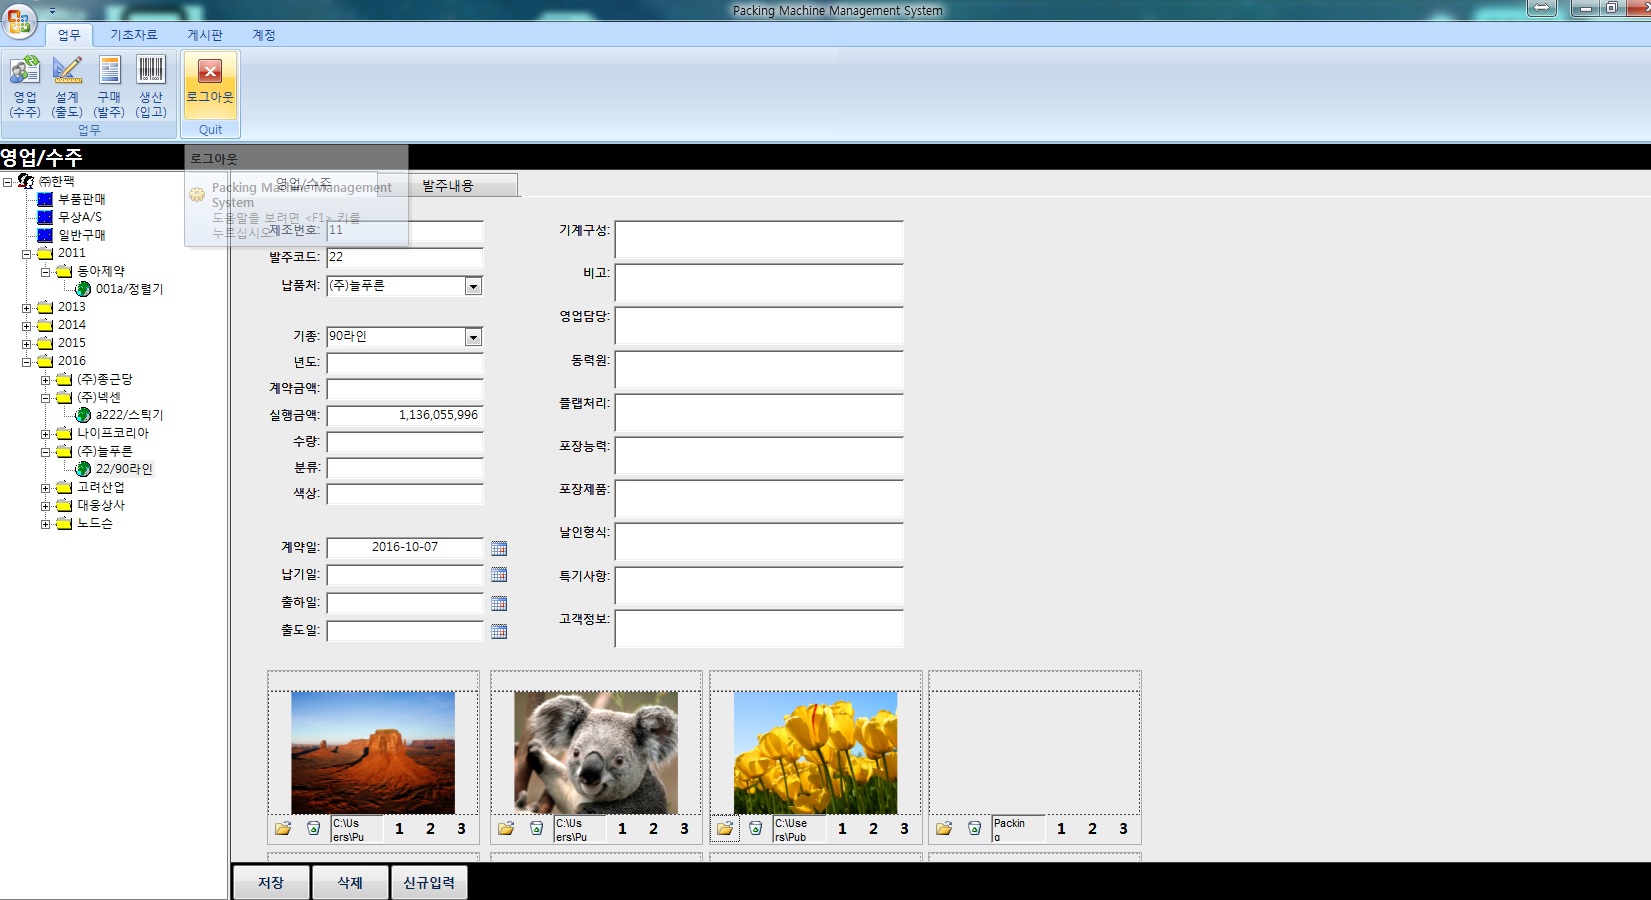
Task: Open file for the empty fourth image slot
Action: click(944, 829)
